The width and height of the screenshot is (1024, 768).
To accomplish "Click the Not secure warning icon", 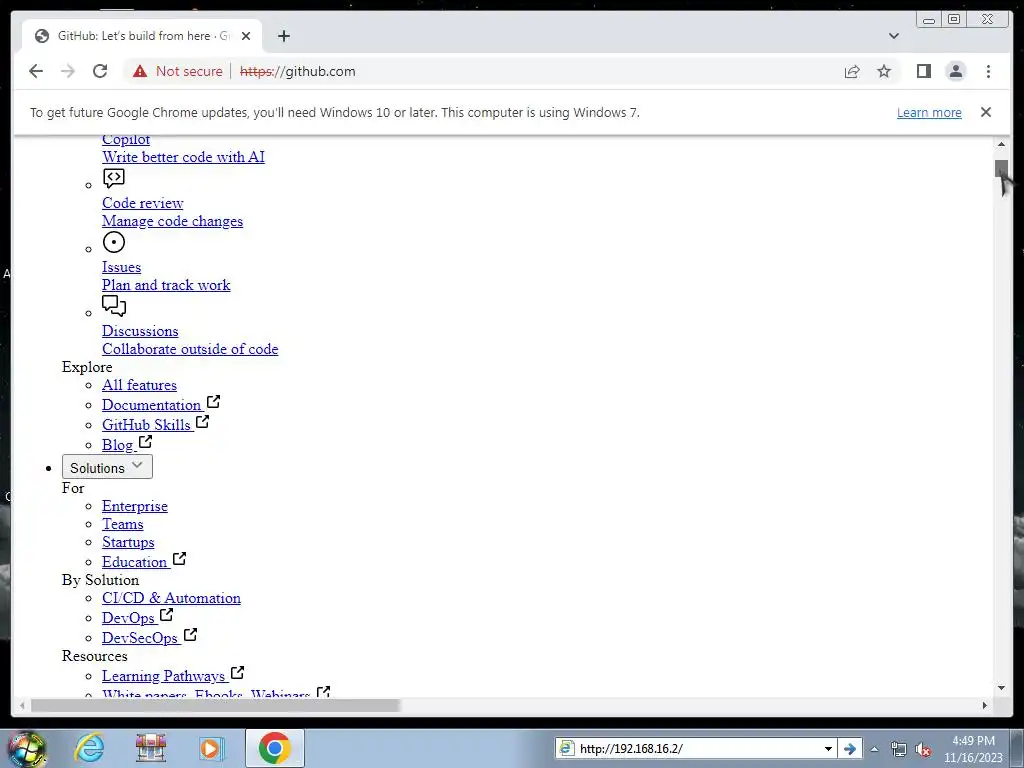I will (140, 71).
